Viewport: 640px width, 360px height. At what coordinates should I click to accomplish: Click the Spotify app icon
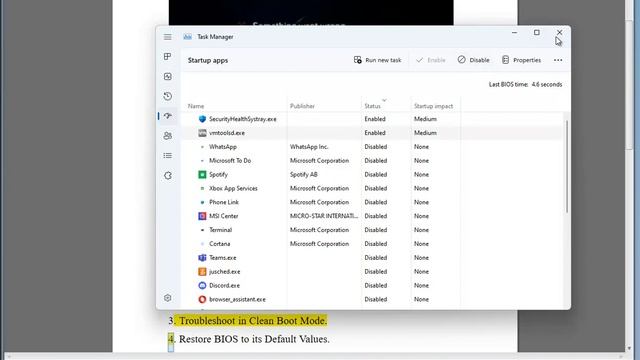[x=202, y=174]
